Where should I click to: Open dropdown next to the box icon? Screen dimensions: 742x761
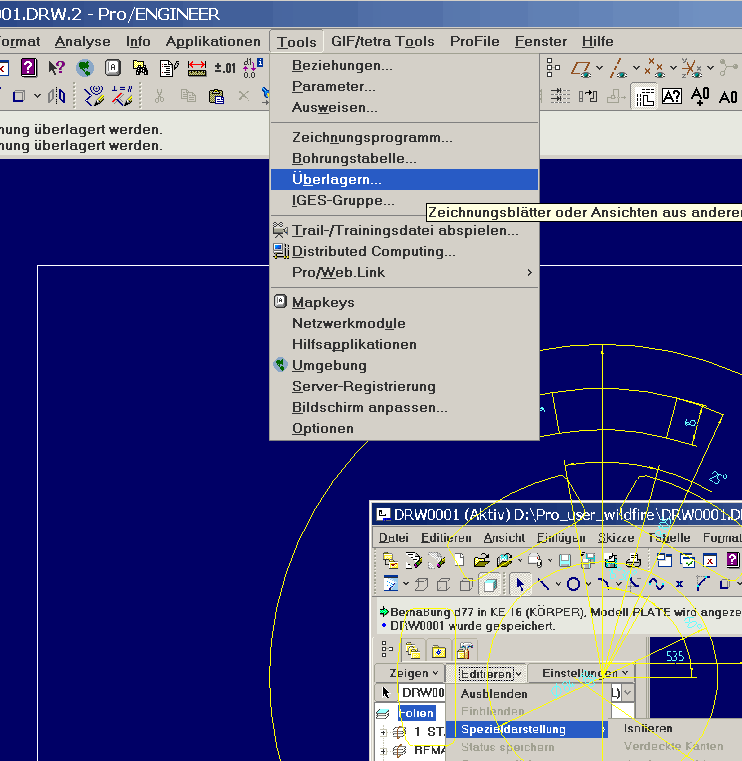point(37,96)
